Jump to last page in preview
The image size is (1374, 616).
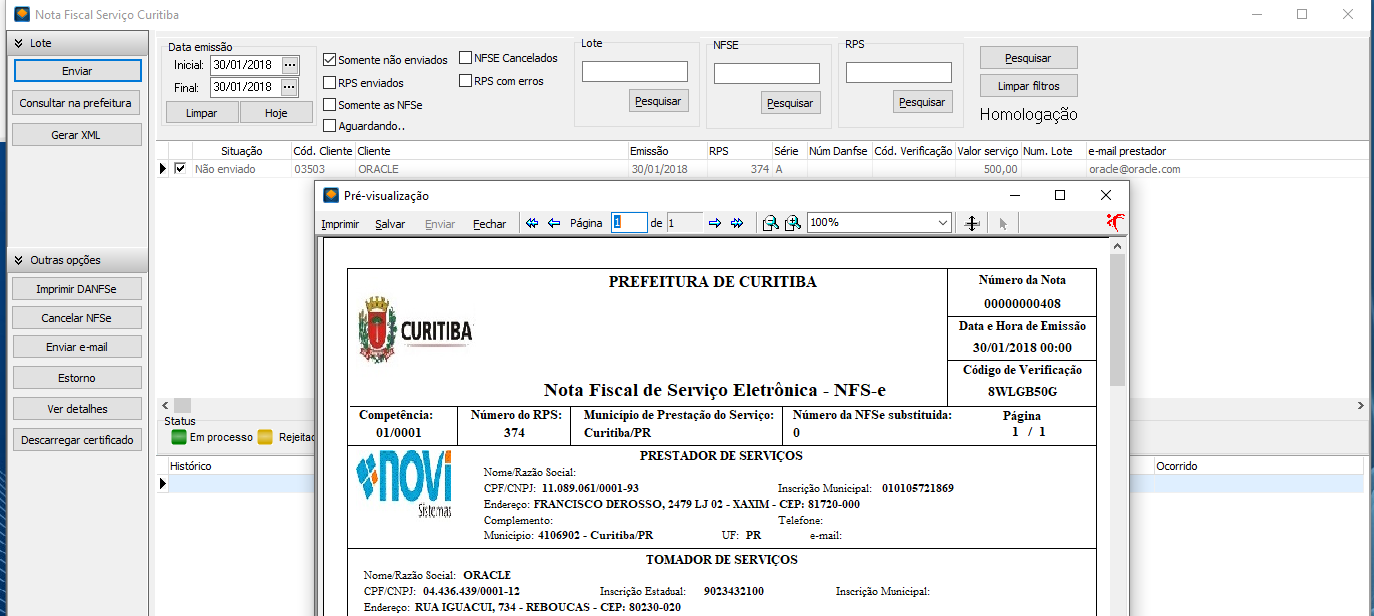click(737, 224)
